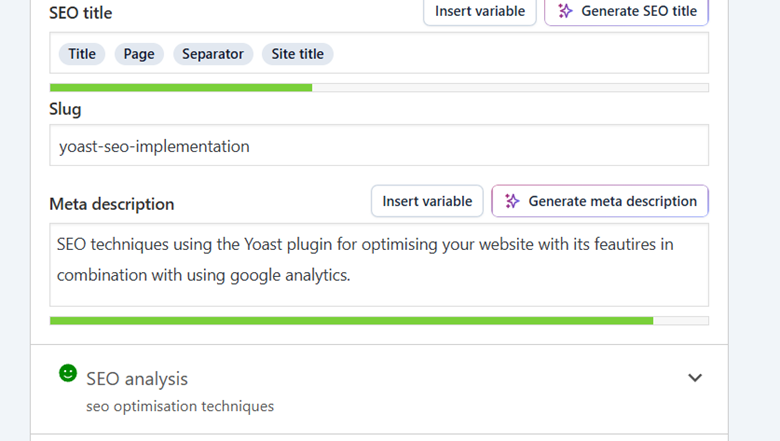Click the sparkle icon on Generate SEO title
This screenshot has width=780, height=441.
click(x=565, y=11)
